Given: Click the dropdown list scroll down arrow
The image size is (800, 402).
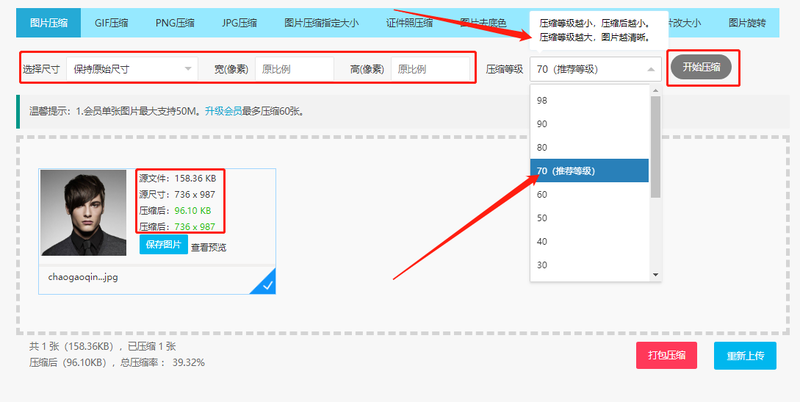Looking at the screenshot, I should (656, 275).
